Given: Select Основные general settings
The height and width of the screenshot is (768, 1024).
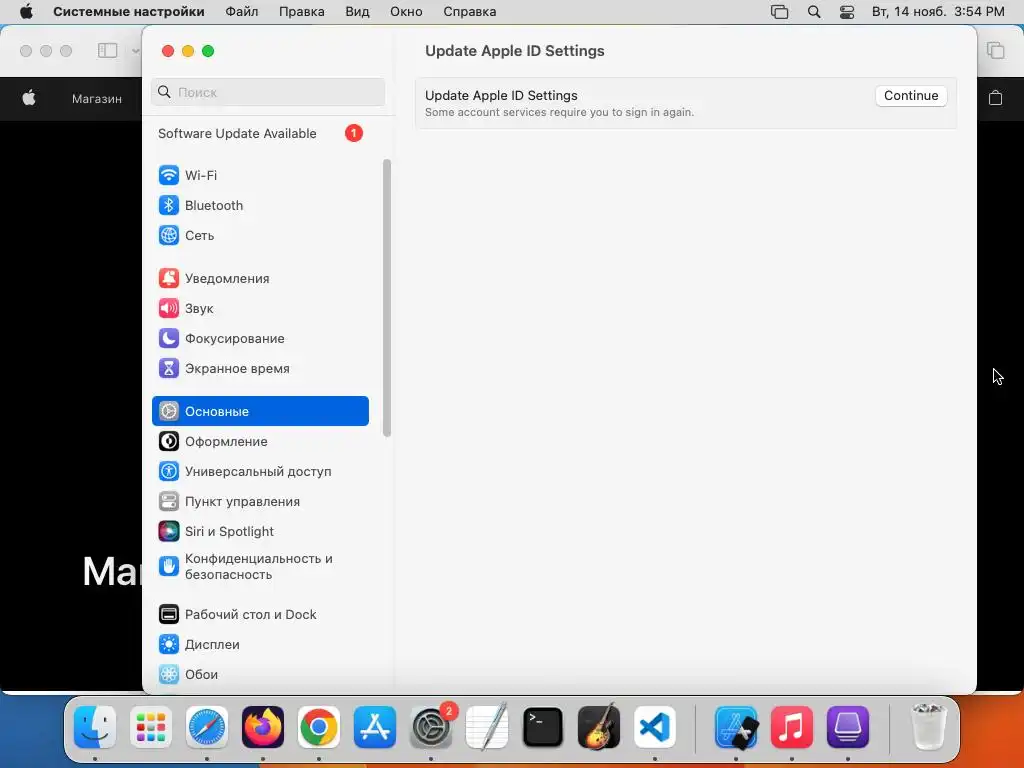Looking at the screenshot, I should point(260,411).
